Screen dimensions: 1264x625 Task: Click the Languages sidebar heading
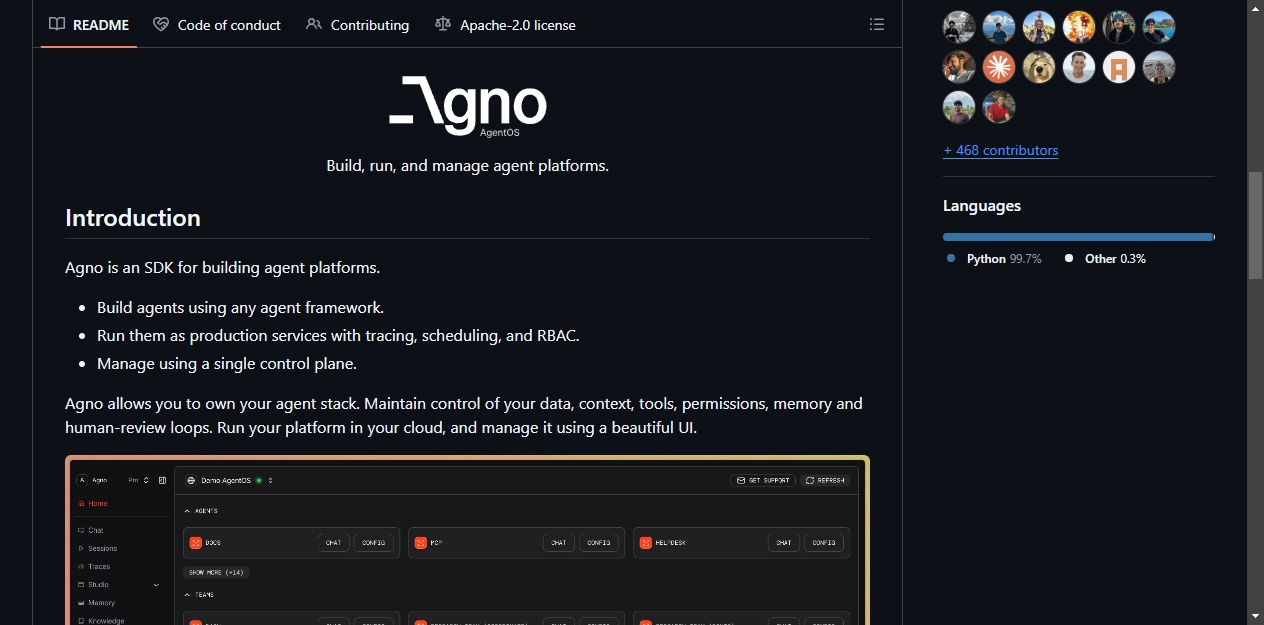click(982, 206)
